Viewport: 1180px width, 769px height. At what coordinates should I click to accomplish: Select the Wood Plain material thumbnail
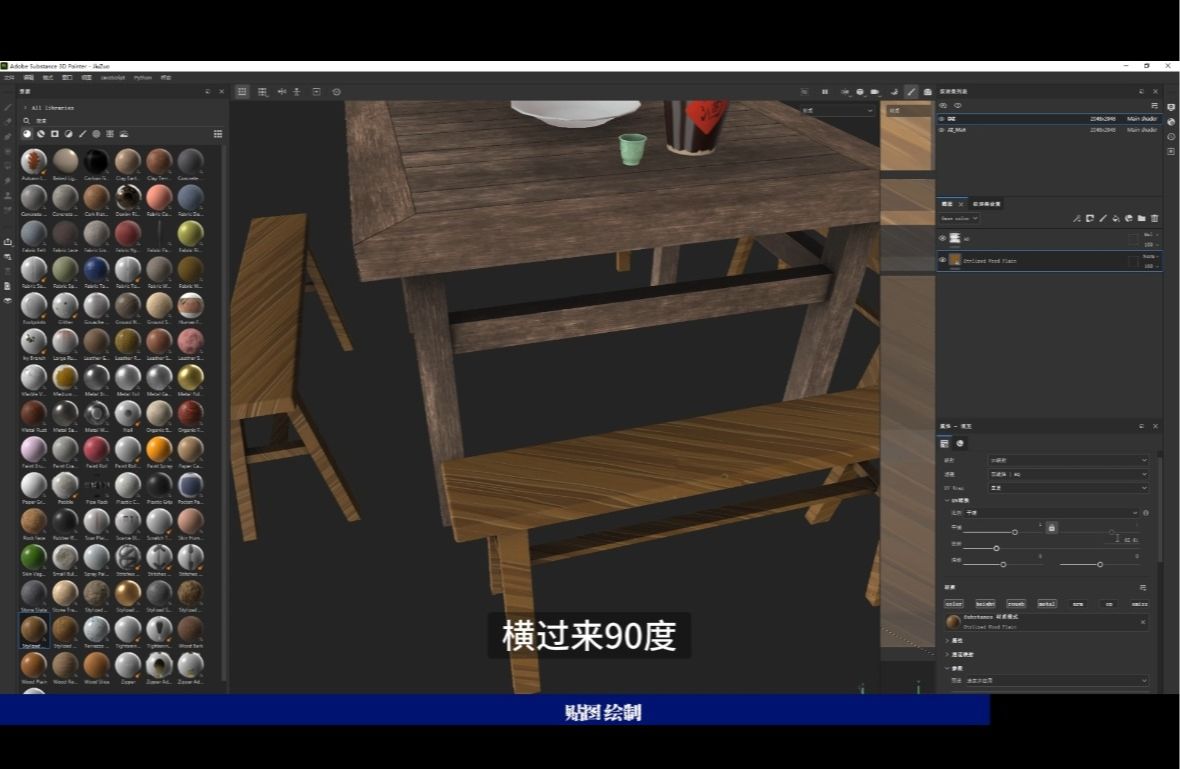coord(33,664)
